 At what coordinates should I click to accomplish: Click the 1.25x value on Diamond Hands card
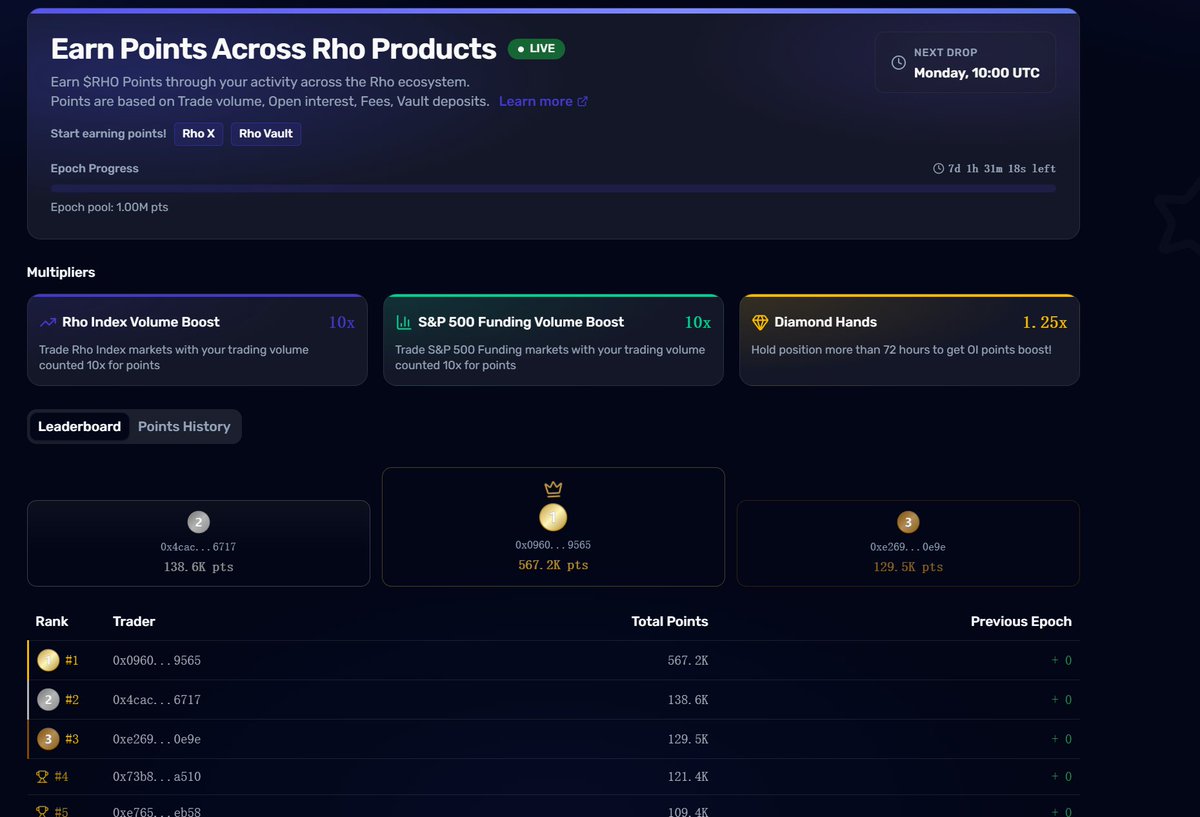(1045, 322)
